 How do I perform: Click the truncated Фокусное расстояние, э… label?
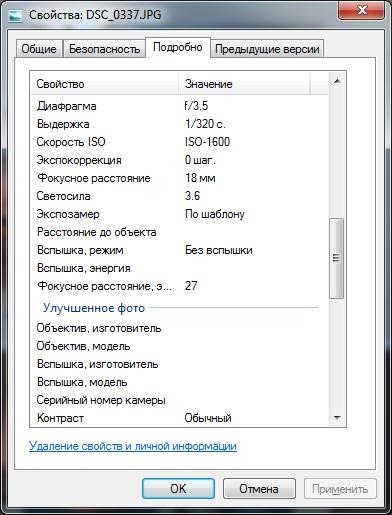(x=104, y=286)
